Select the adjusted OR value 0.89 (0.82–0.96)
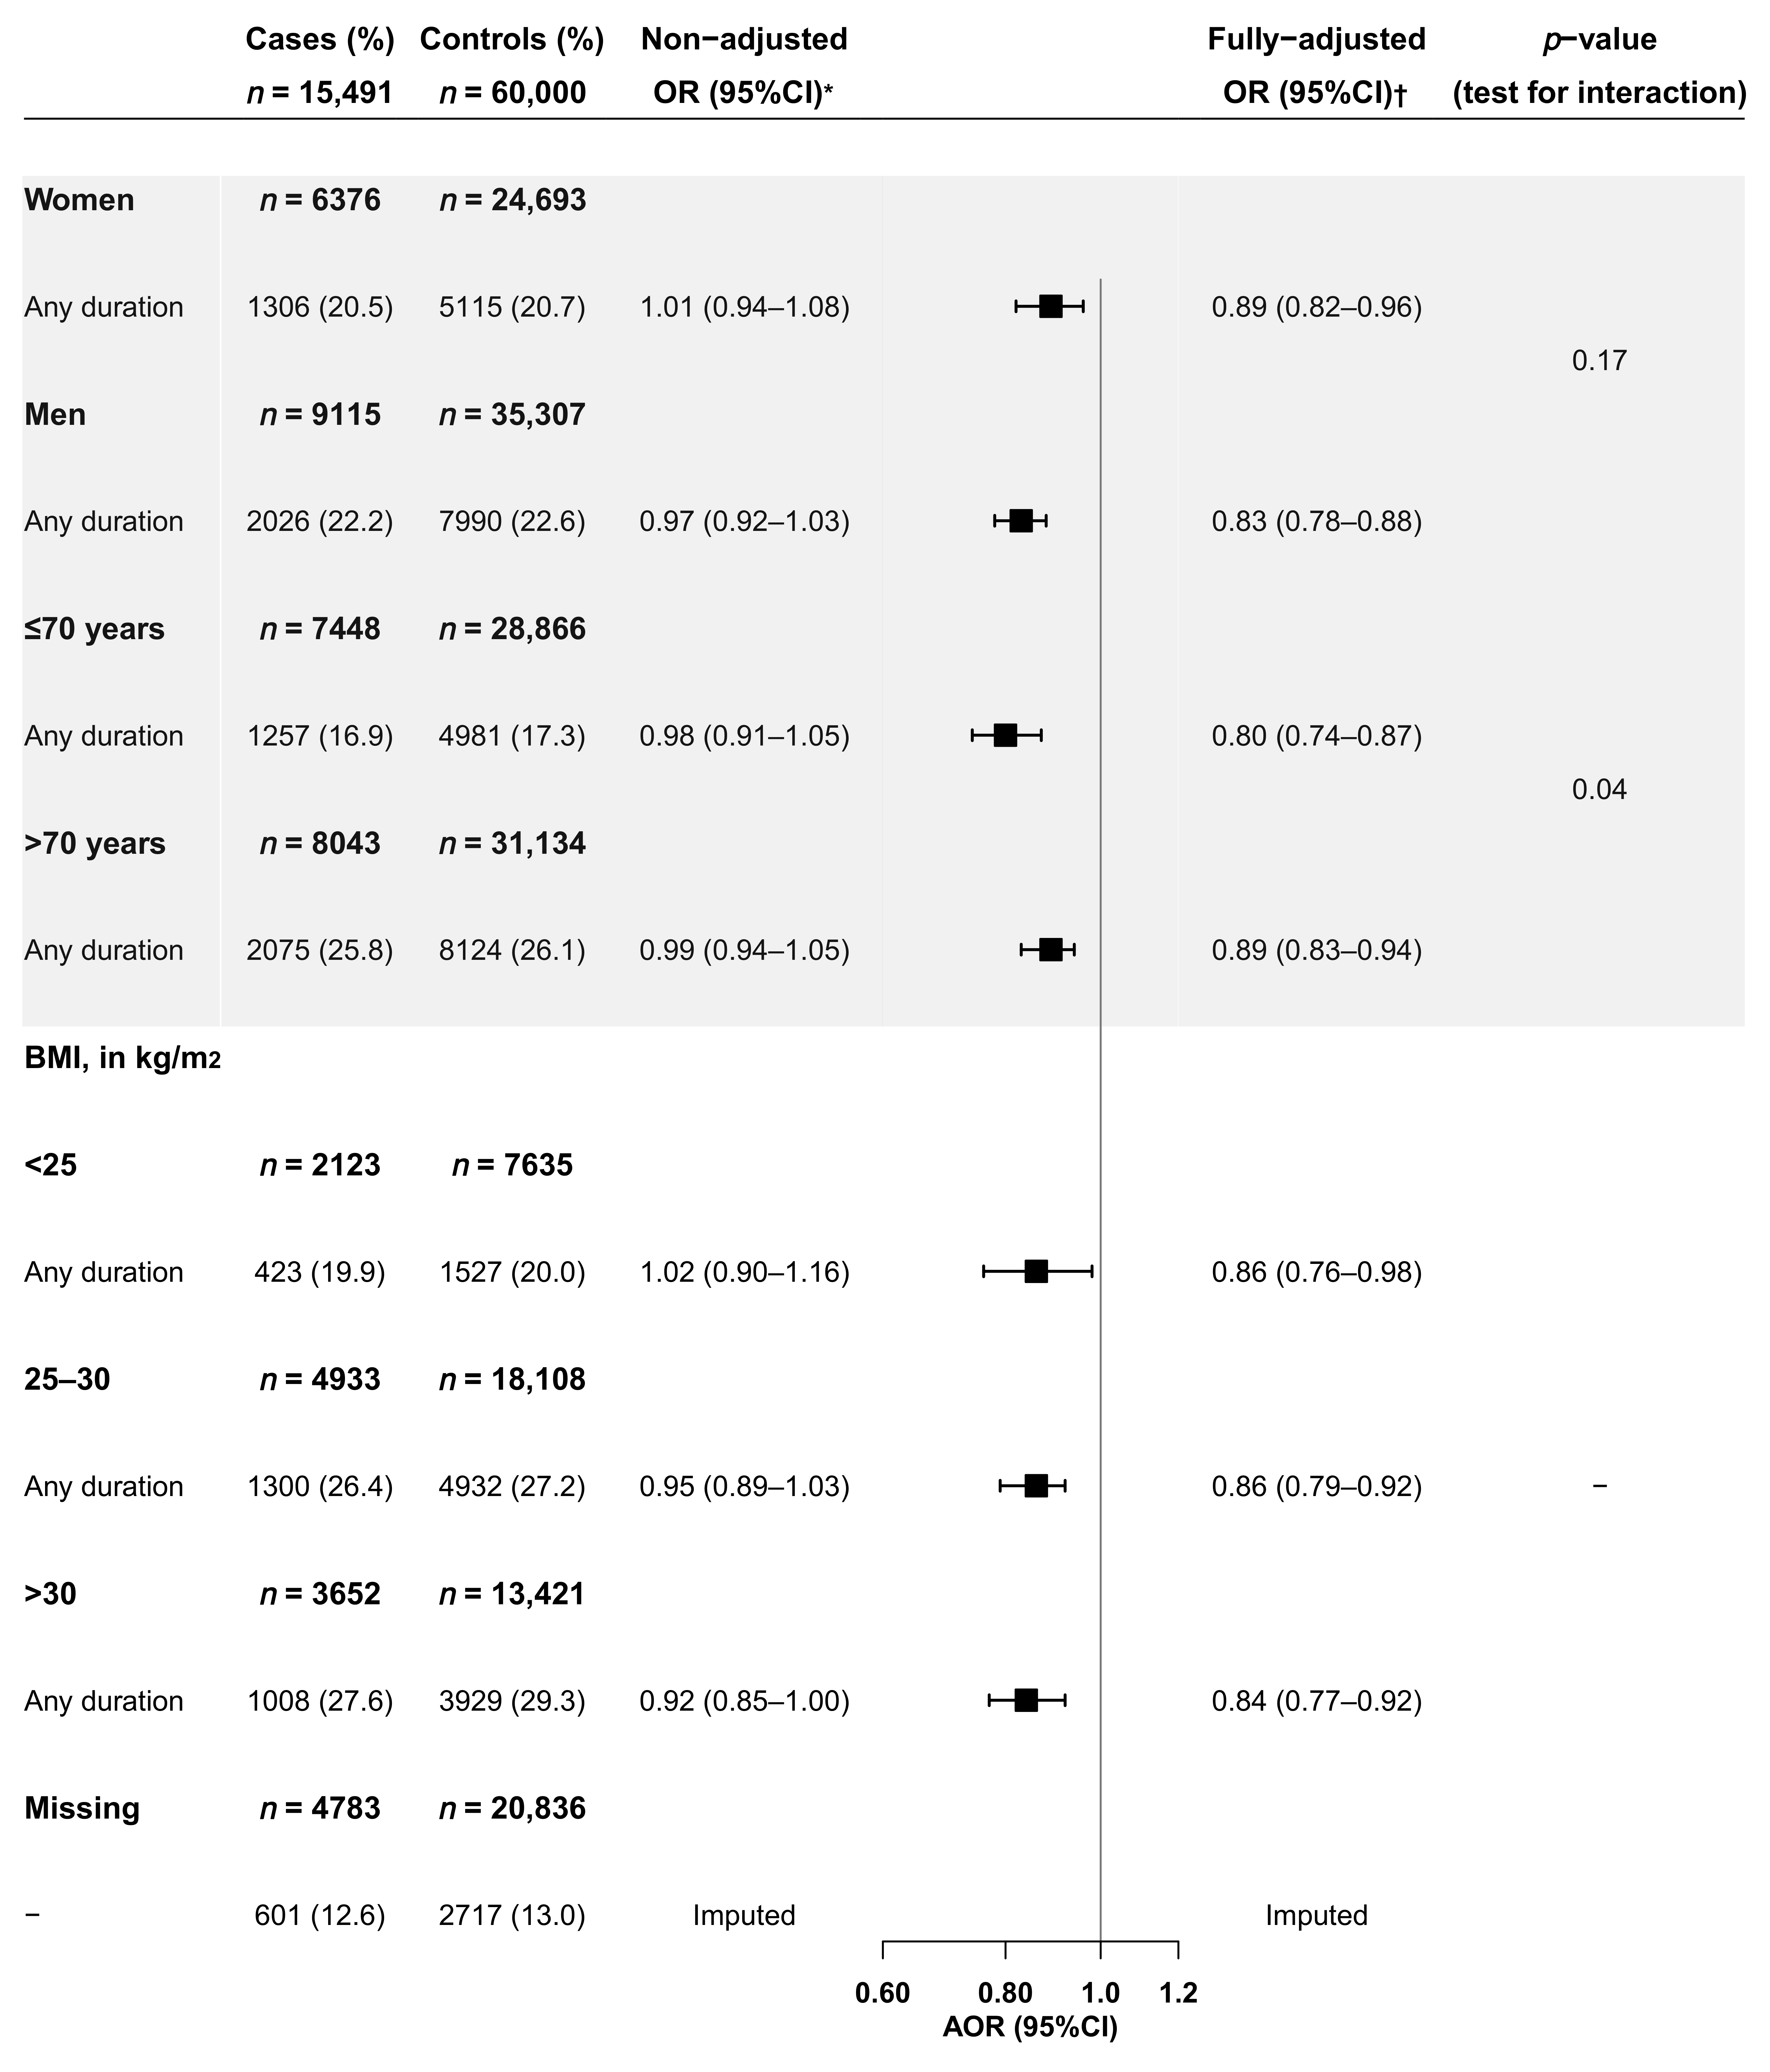The height and width of the screenshot is (2072, 1770). 1316,307
